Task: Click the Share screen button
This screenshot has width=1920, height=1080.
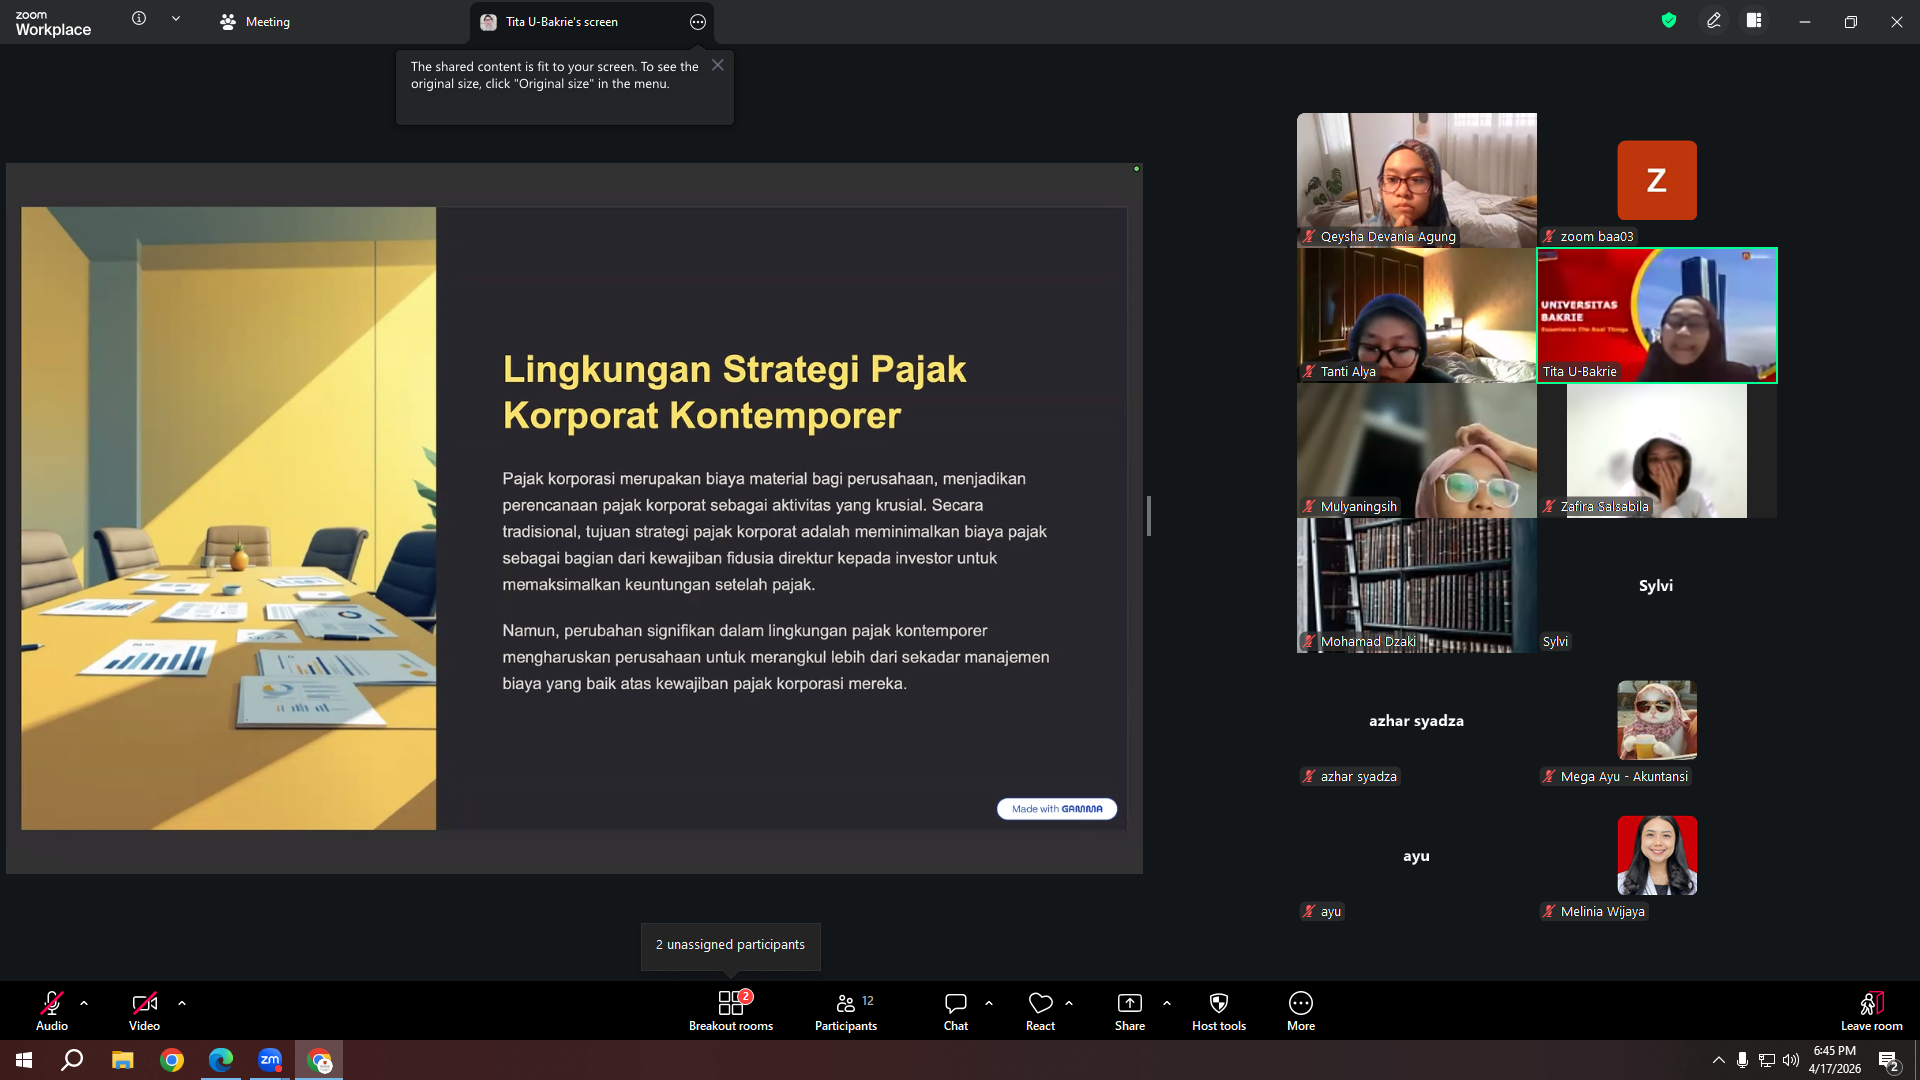Action: coord(1130,1010)
